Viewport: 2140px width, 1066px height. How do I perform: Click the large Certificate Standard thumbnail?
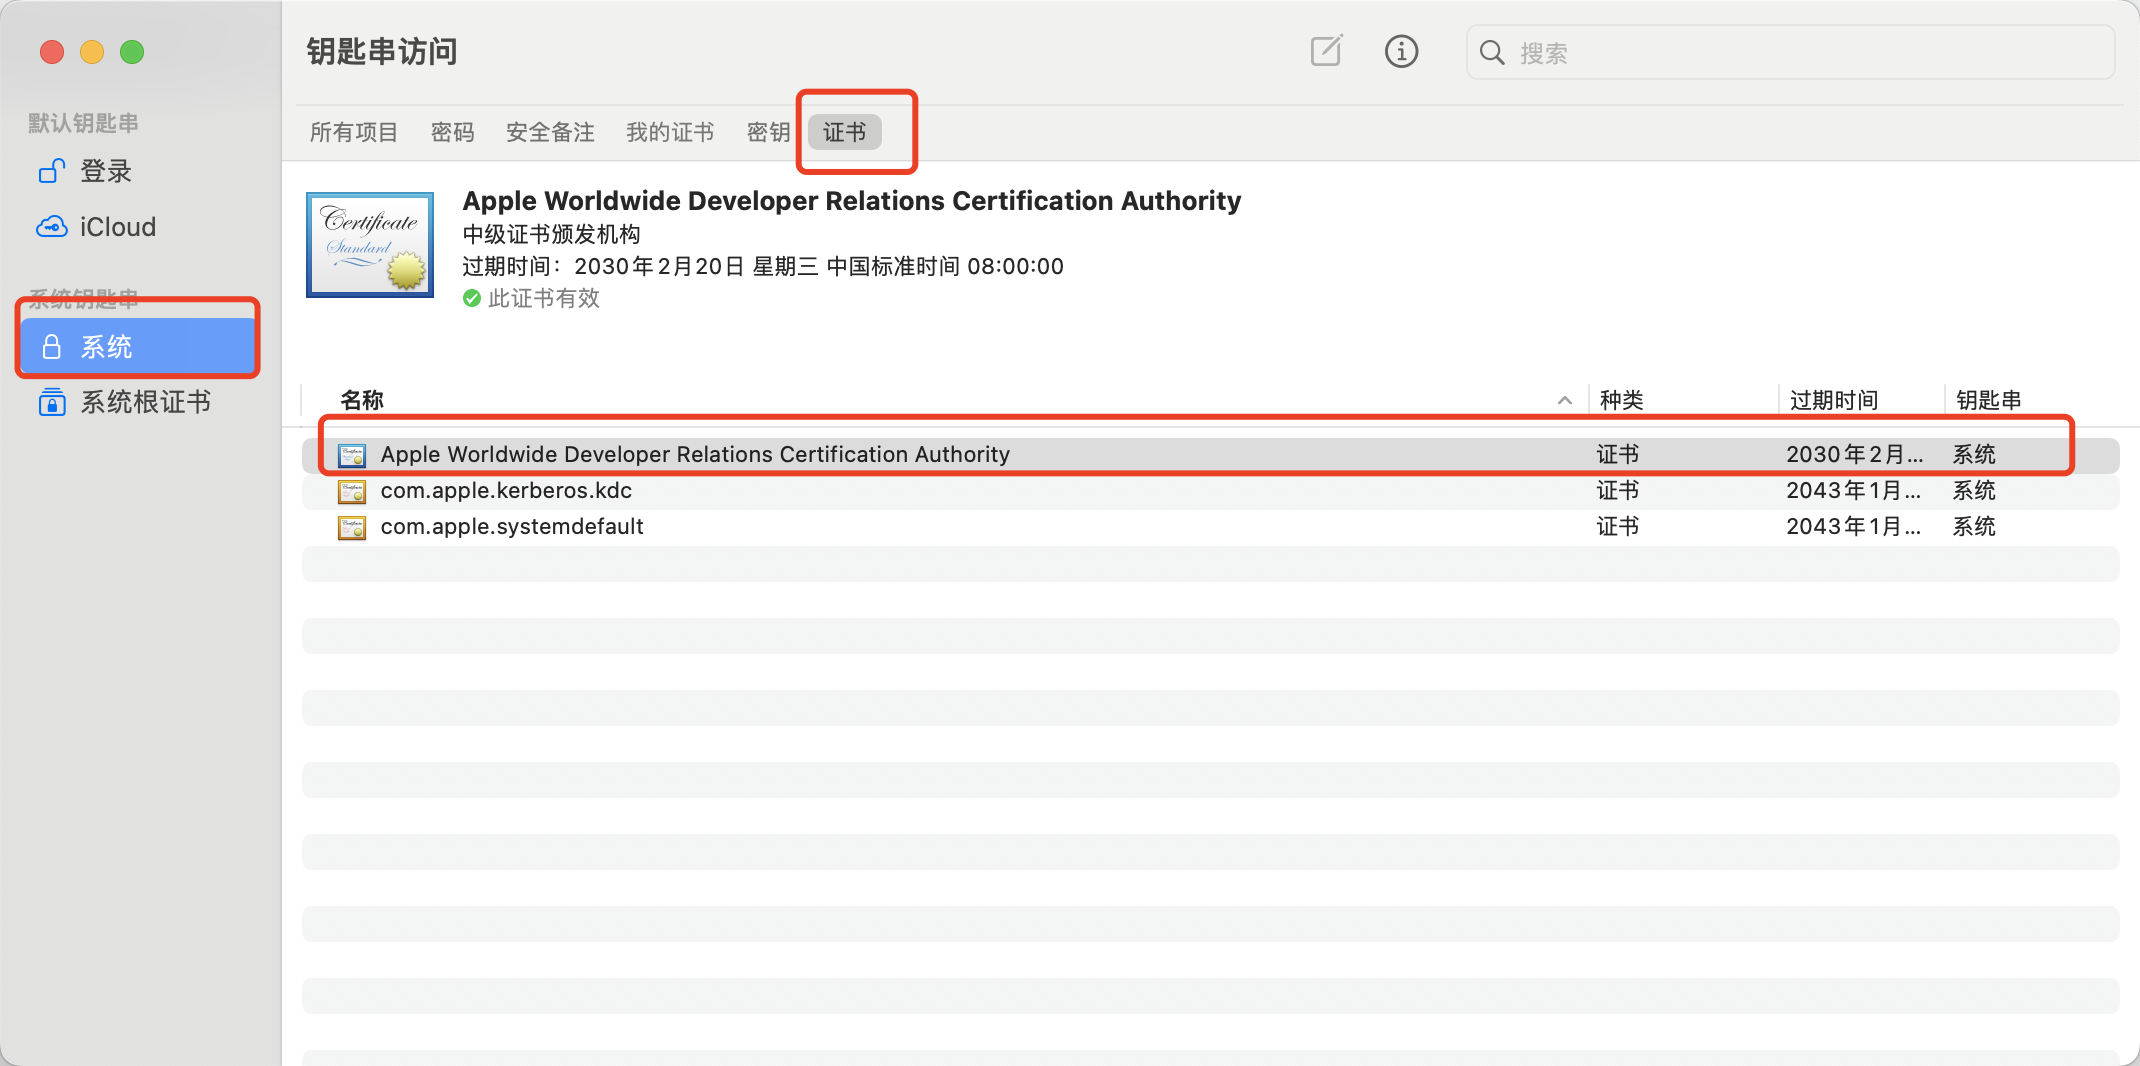point(370,245)
